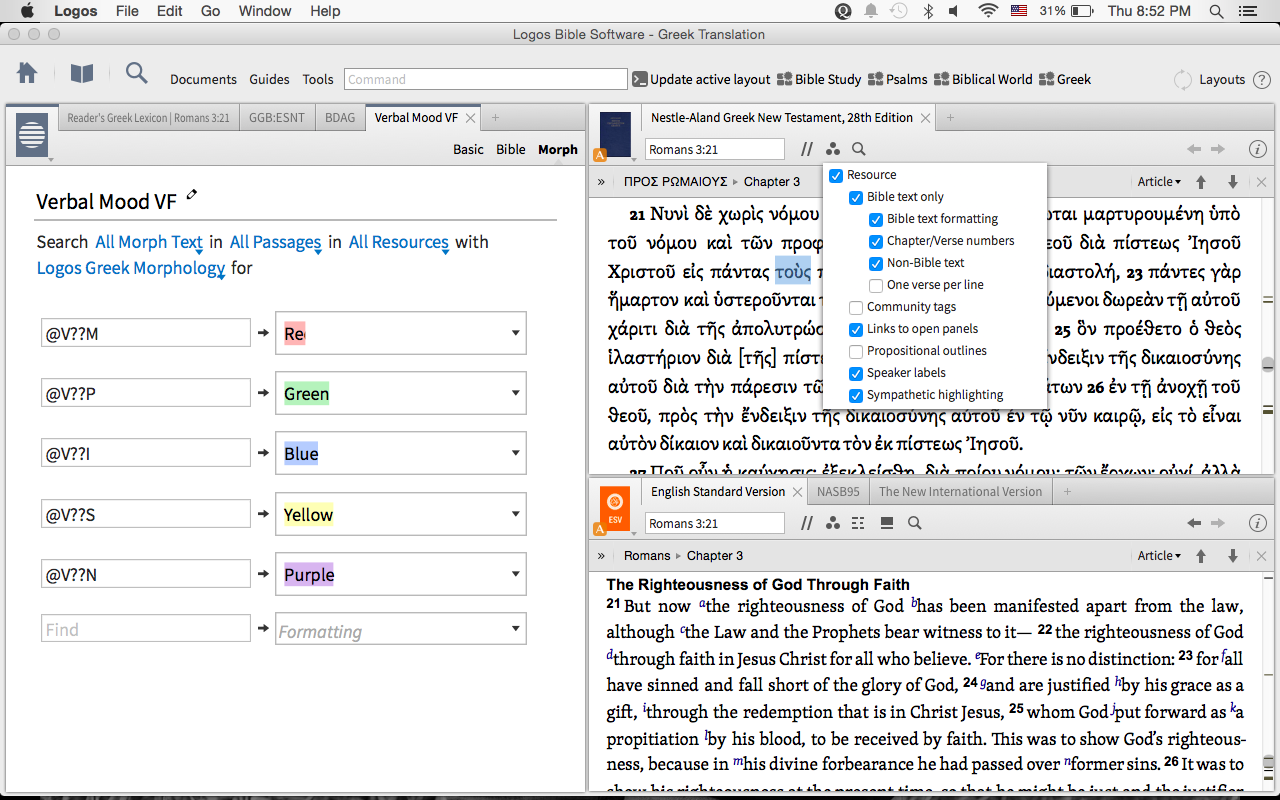
Task: Go back in ESV panel history
Action: (1194, 523)
